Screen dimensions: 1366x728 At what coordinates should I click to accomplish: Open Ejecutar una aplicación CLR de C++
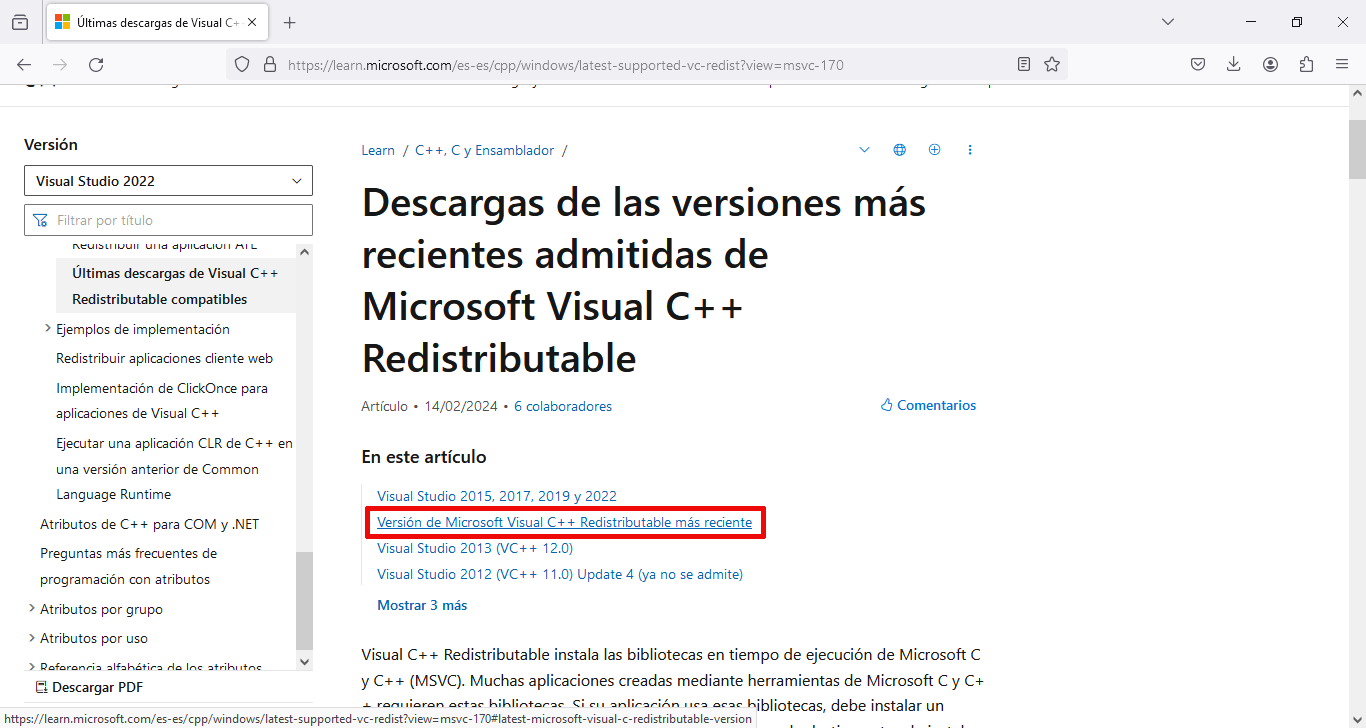click(x=175, y=469)
